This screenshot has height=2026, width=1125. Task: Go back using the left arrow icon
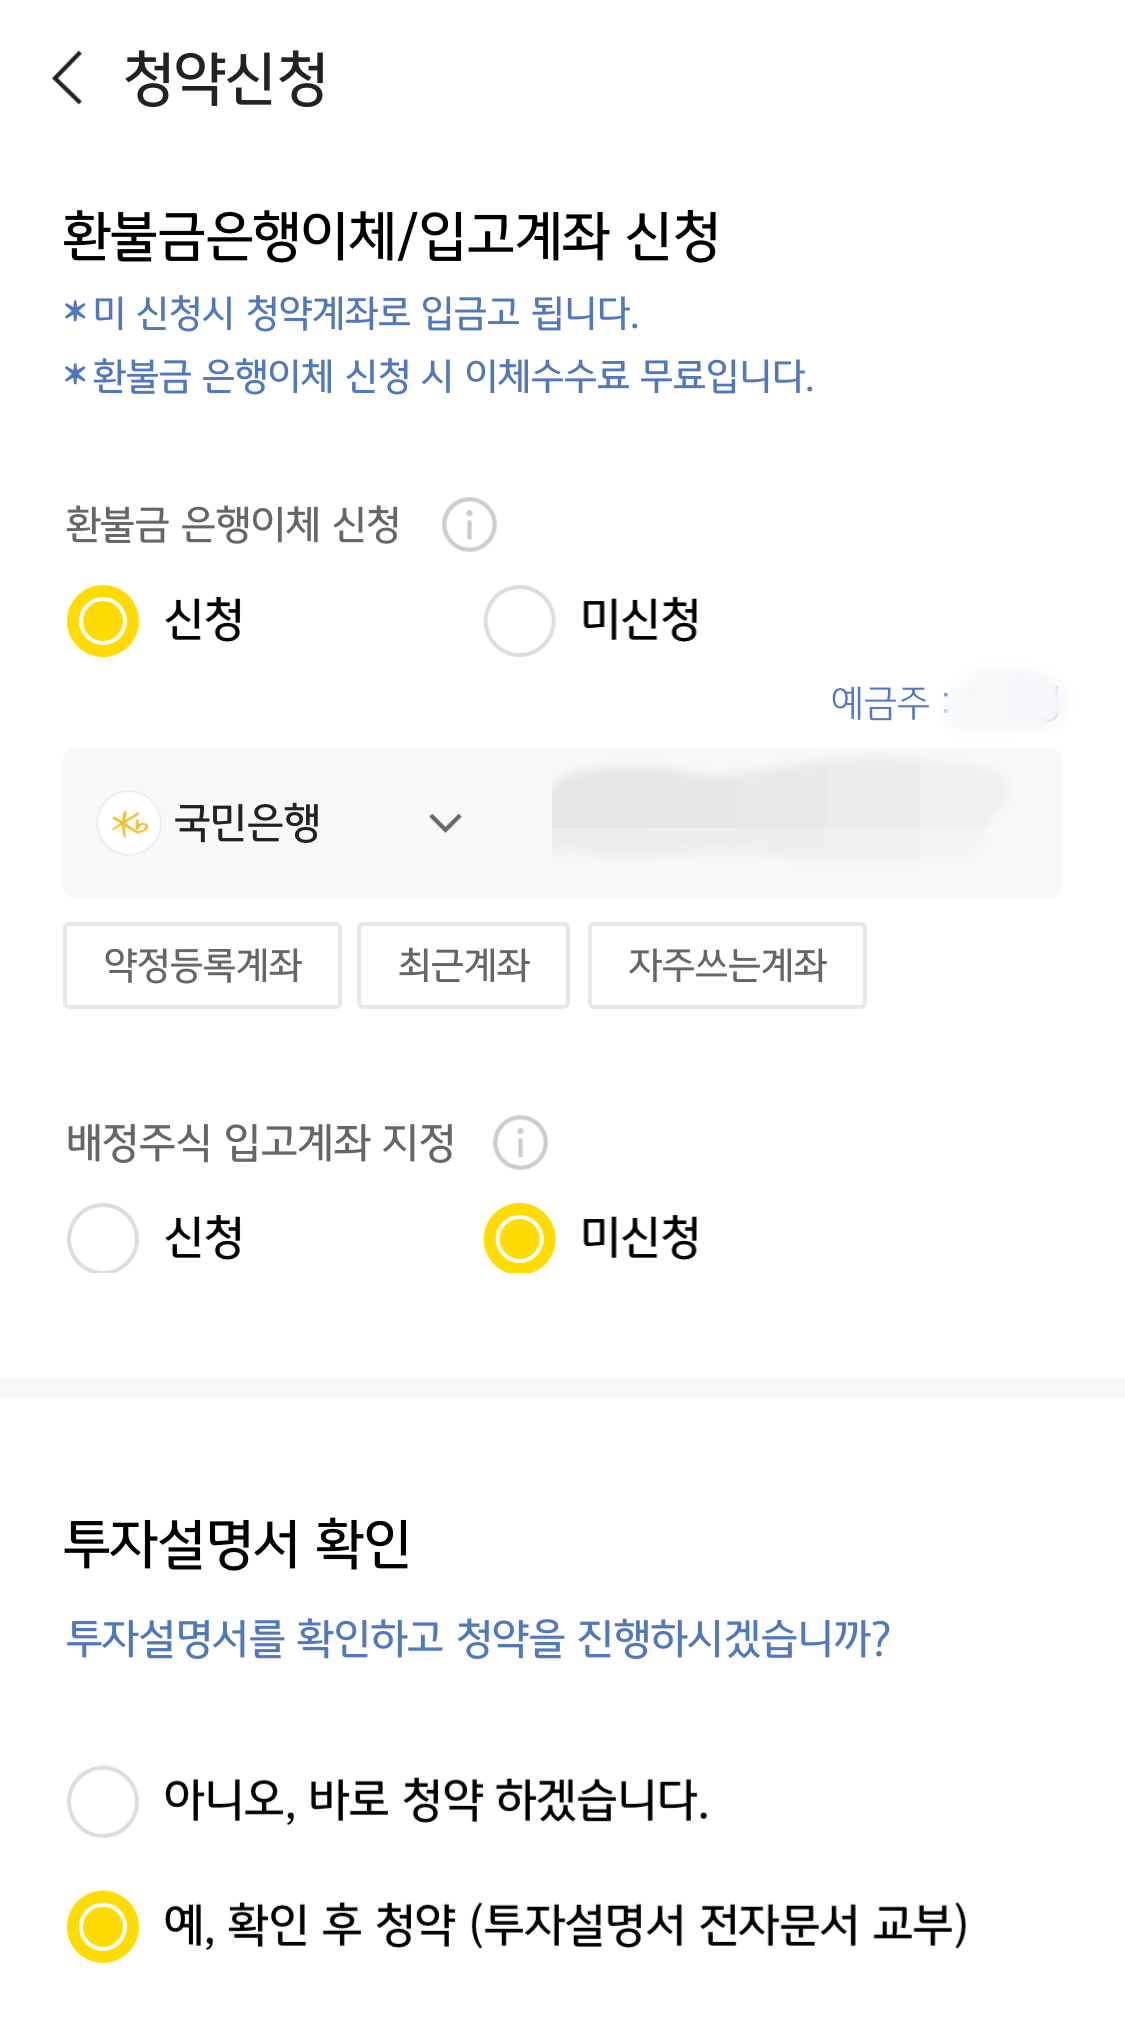(67, 78)
